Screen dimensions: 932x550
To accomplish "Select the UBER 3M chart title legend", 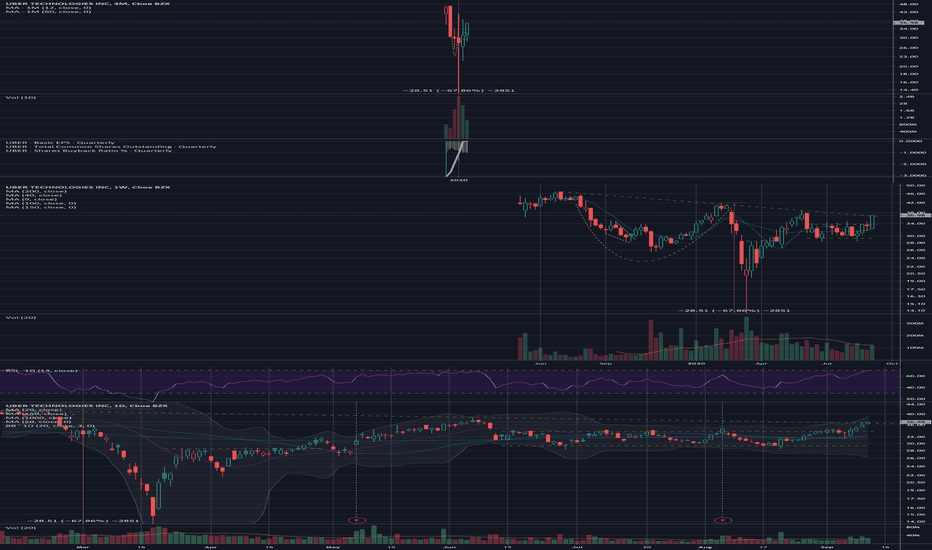I will point(88,4).
